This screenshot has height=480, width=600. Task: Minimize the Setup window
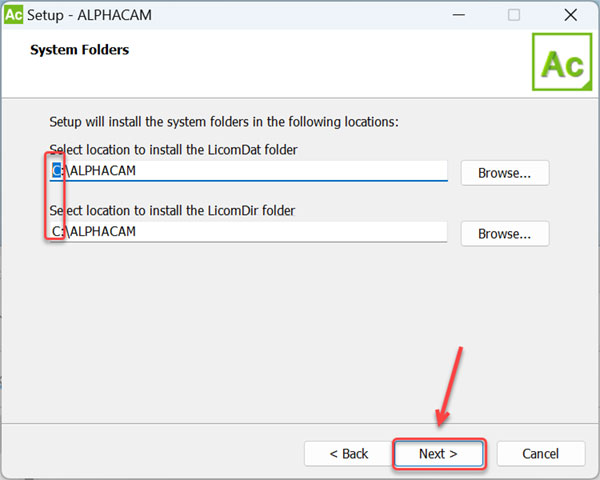tap(458, 15)
